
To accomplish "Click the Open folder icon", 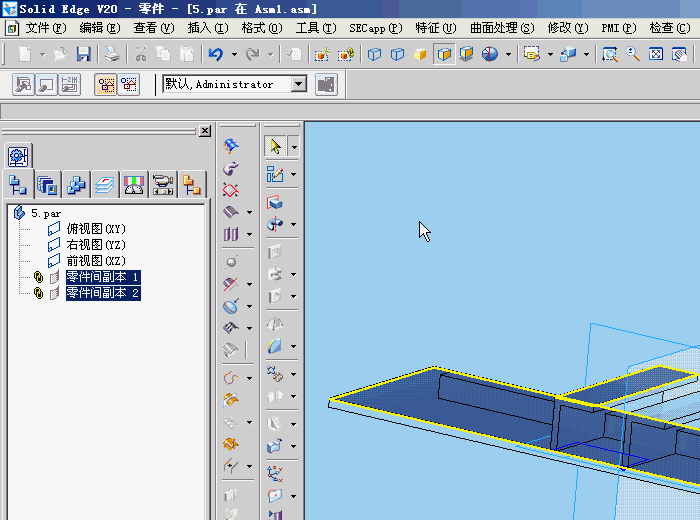I will click(60, 54).
